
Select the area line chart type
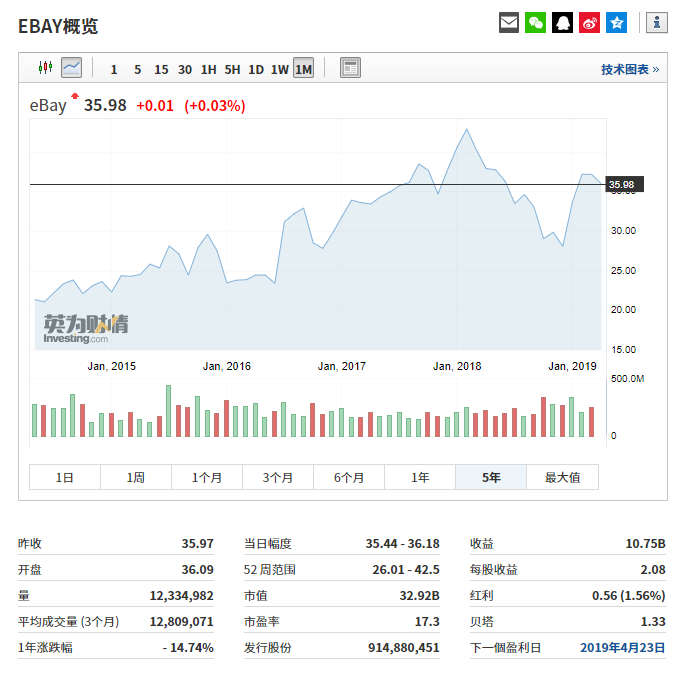click(72, 68)
